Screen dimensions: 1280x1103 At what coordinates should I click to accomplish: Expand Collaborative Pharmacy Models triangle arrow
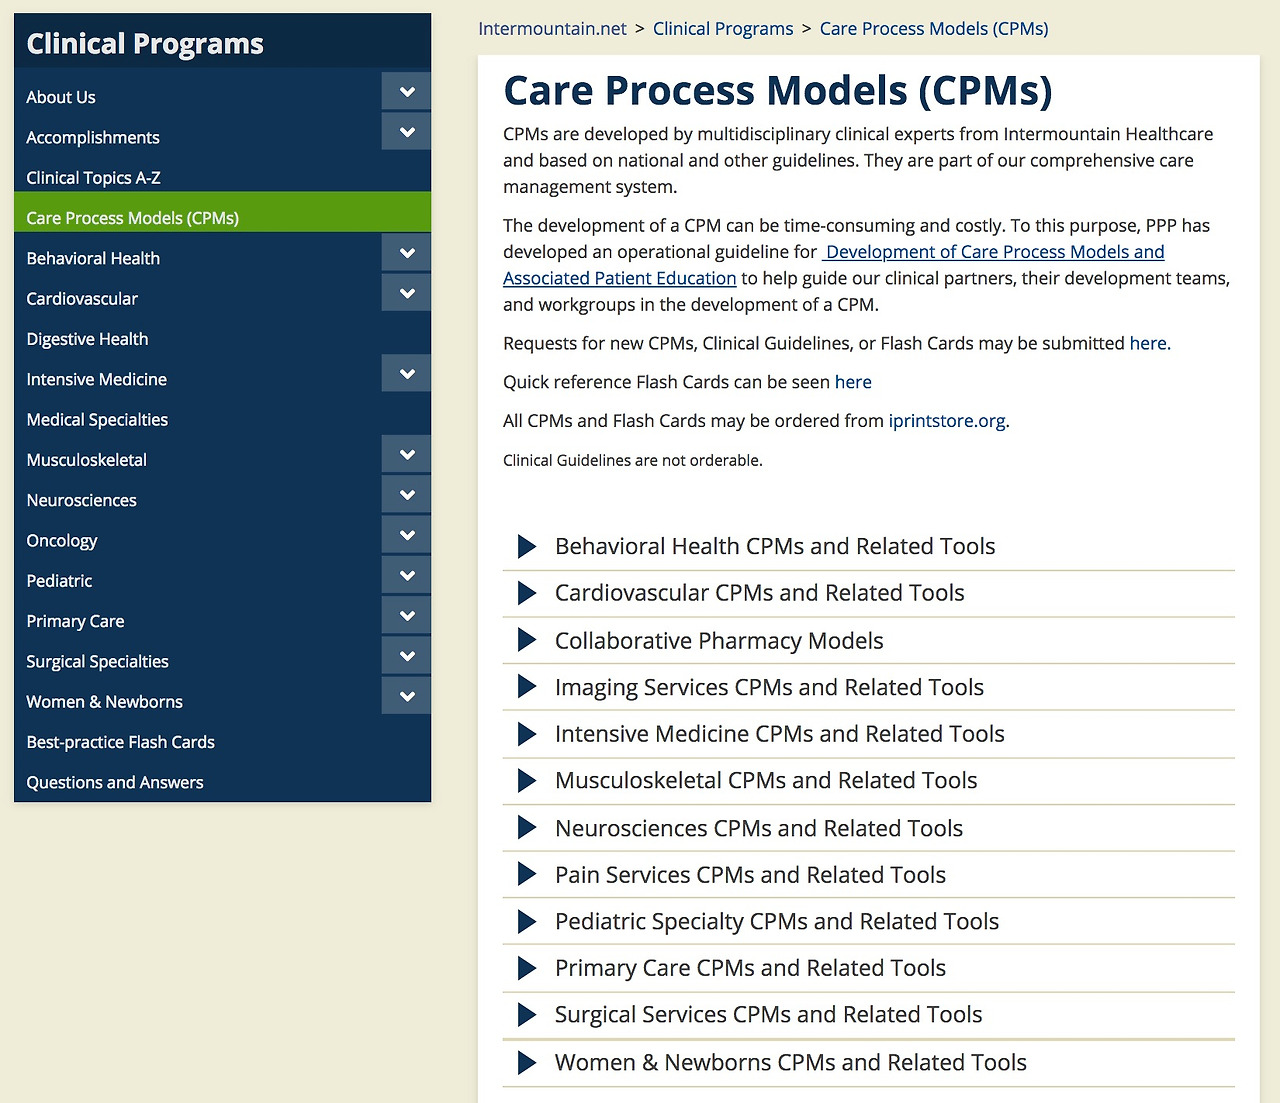pos(527,640)
